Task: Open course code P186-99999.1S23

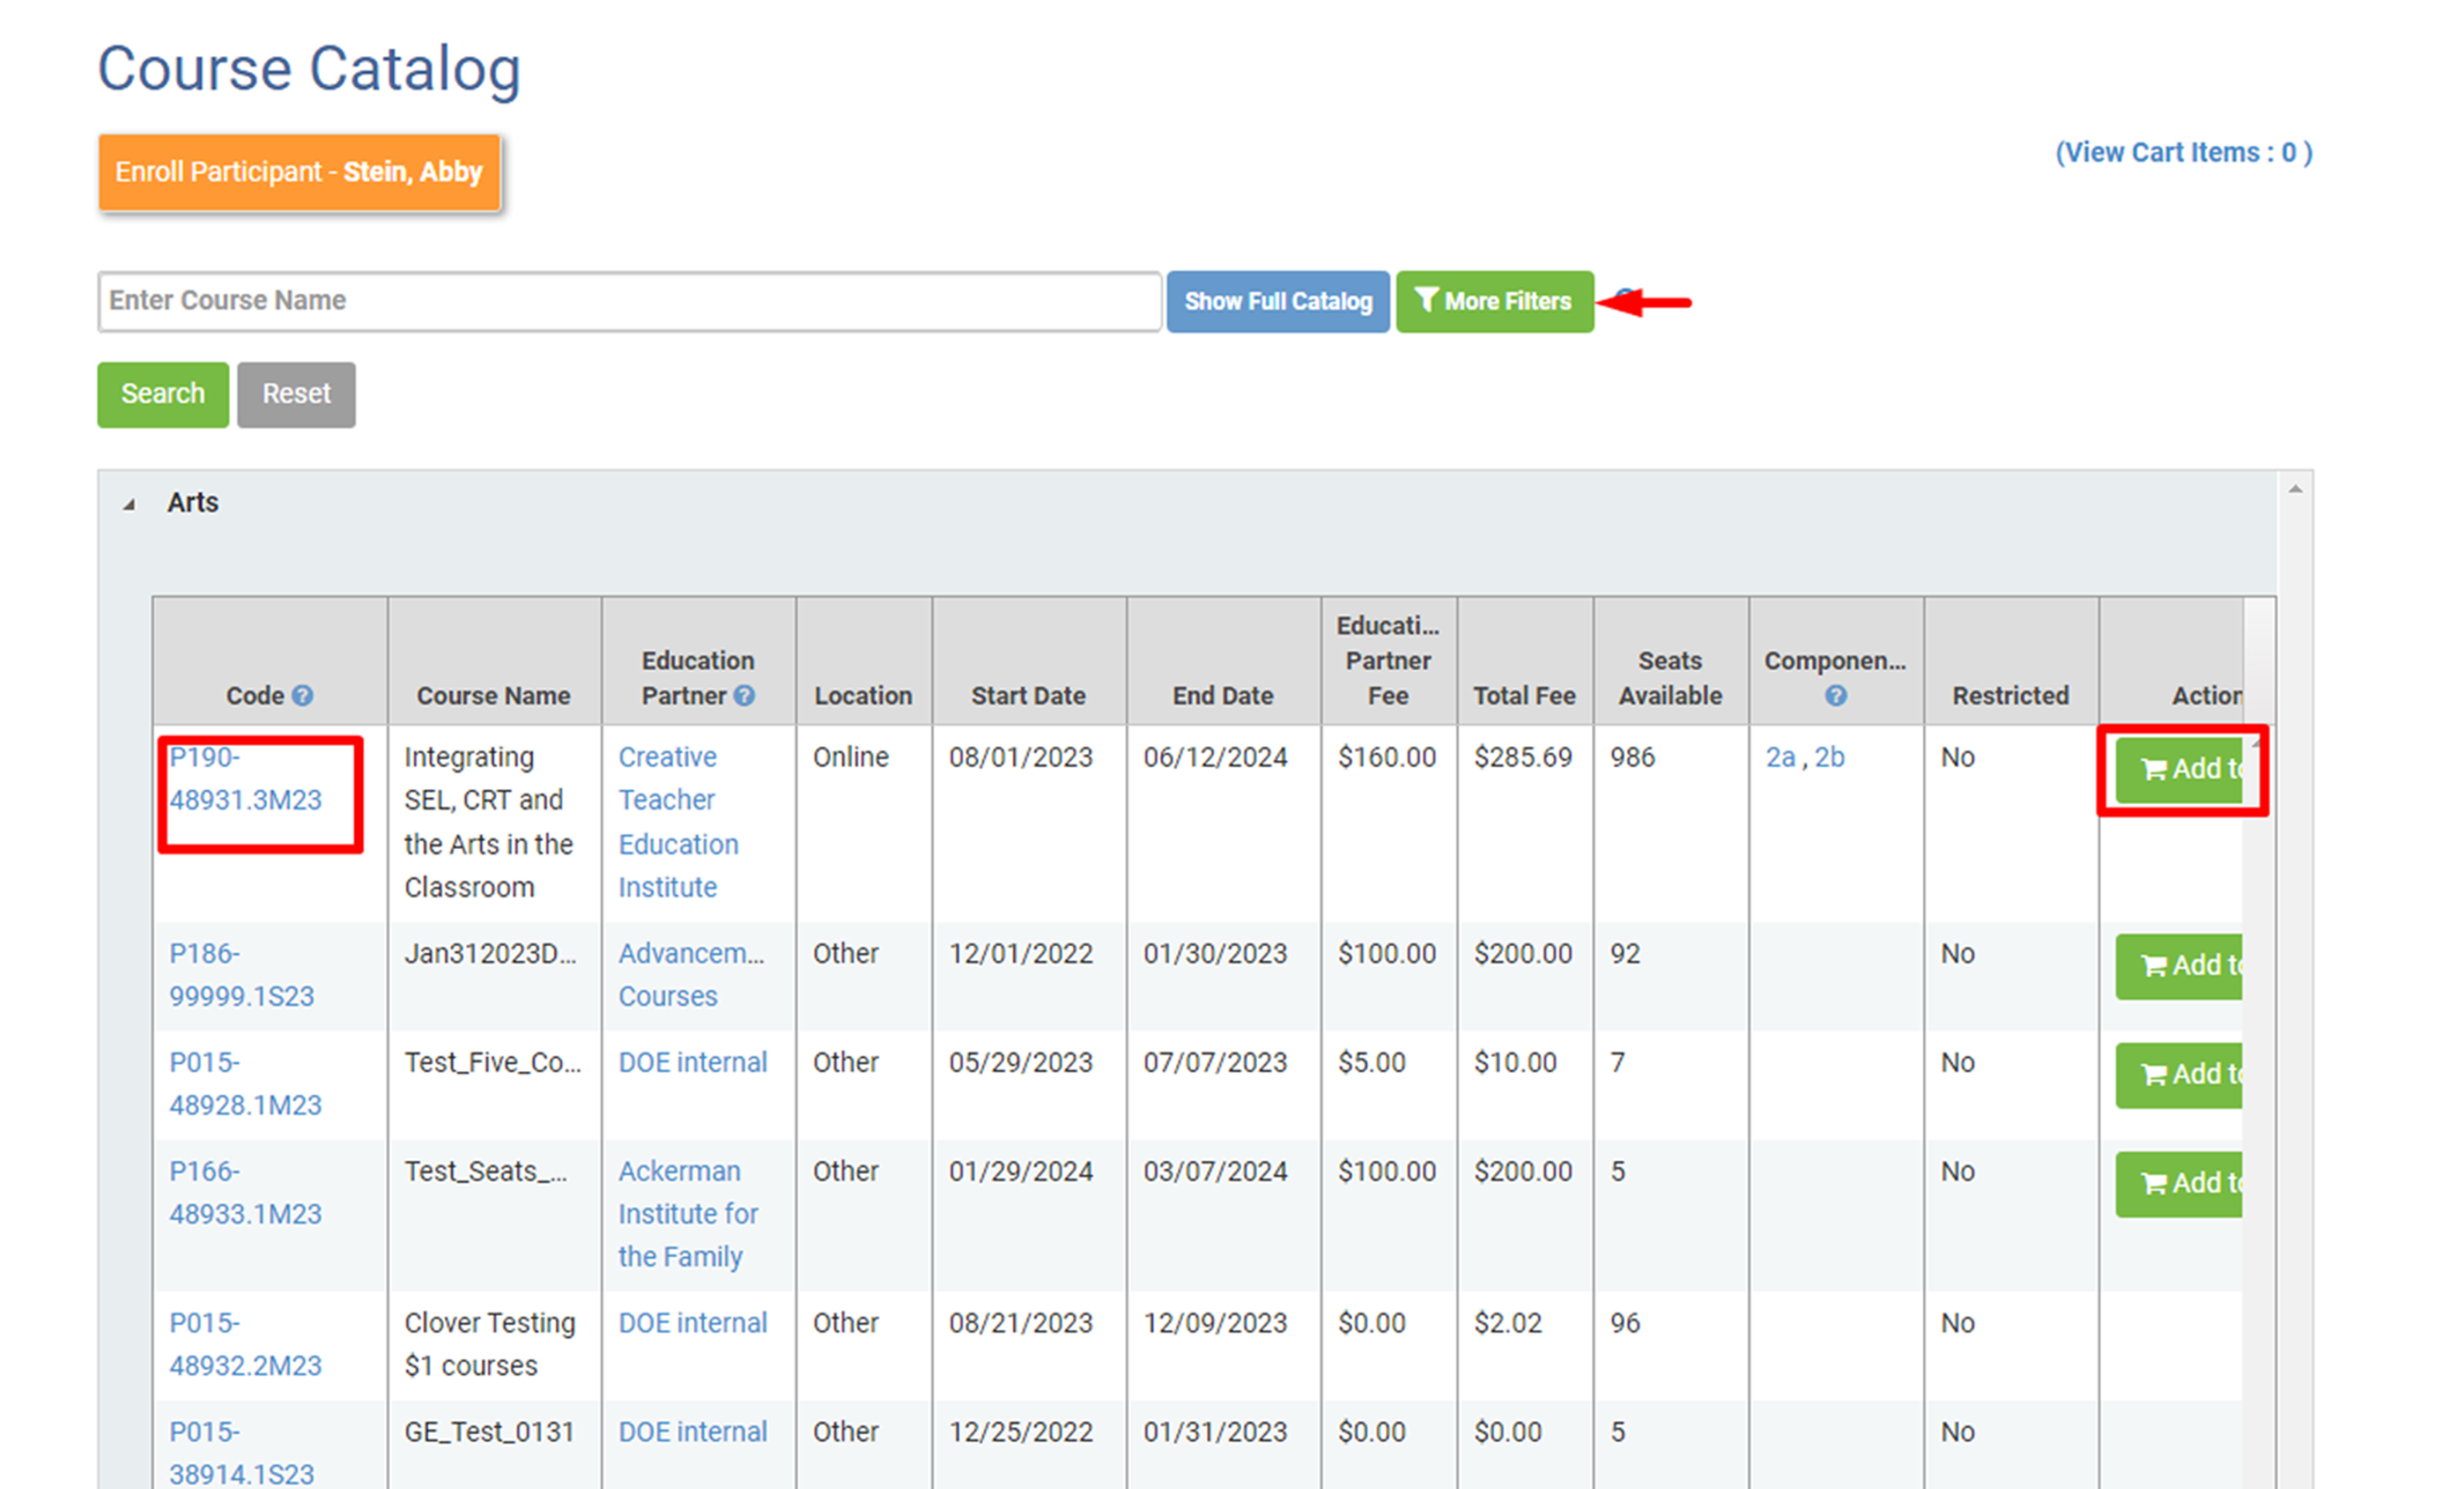Action: 241,975
